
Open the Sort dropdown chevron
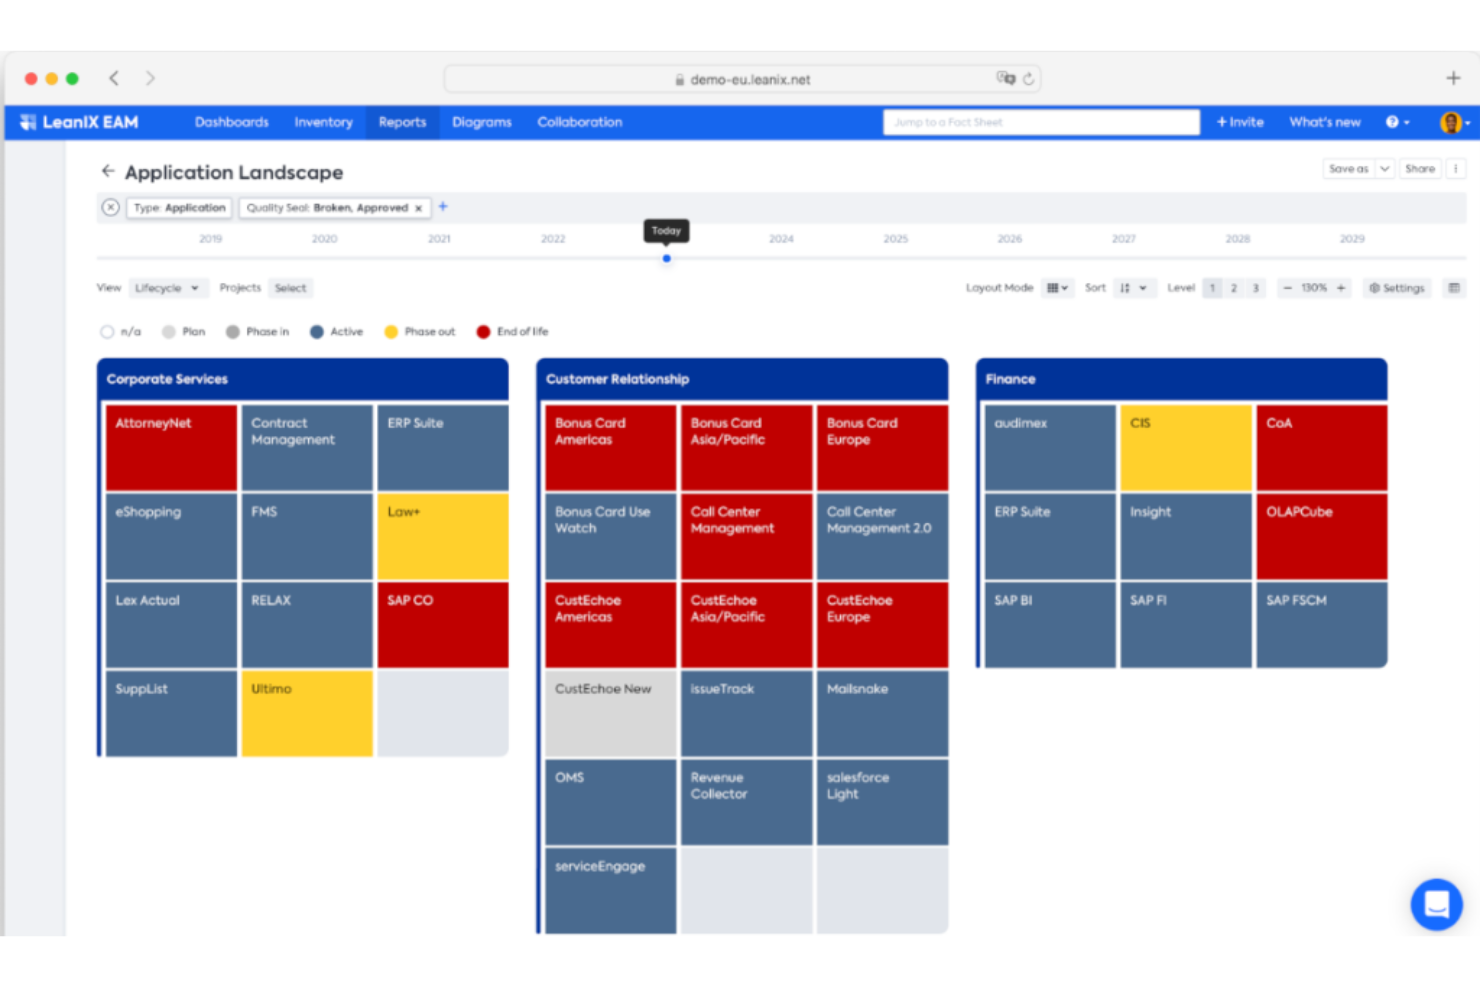[1144, 288]
